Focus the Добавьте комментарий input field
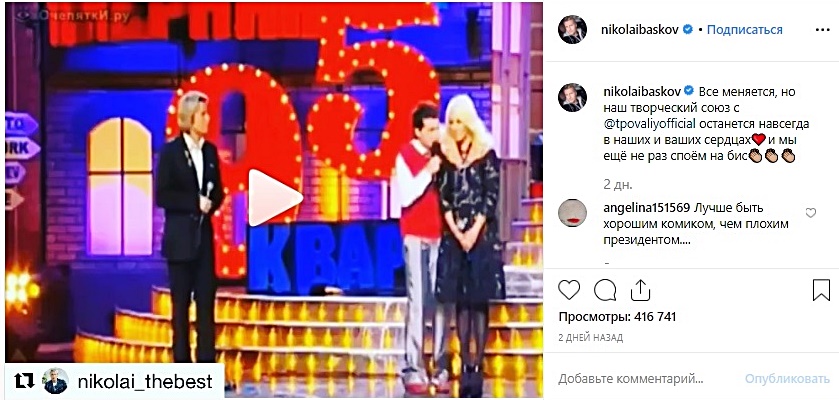The height and width of the screenshot is (400, 839). tap(630, 379)
